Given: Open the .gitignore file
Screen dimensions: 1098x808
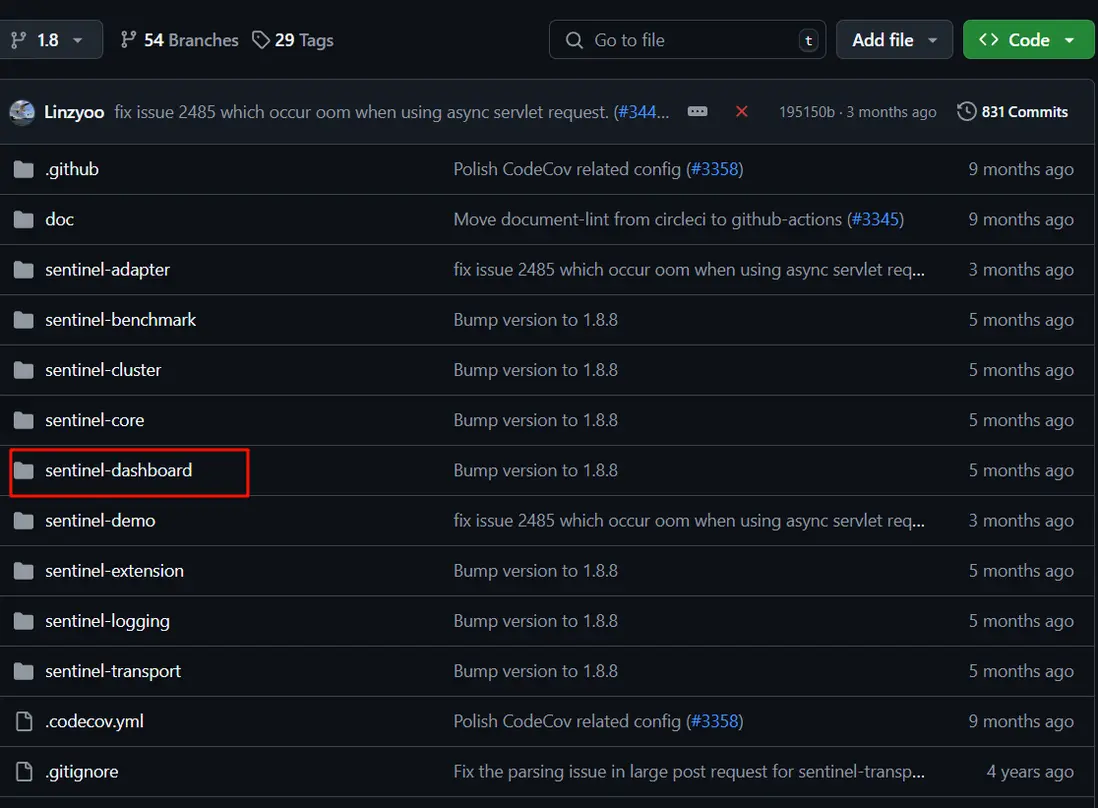Looking at the screenshot, I should coord(82,771).
